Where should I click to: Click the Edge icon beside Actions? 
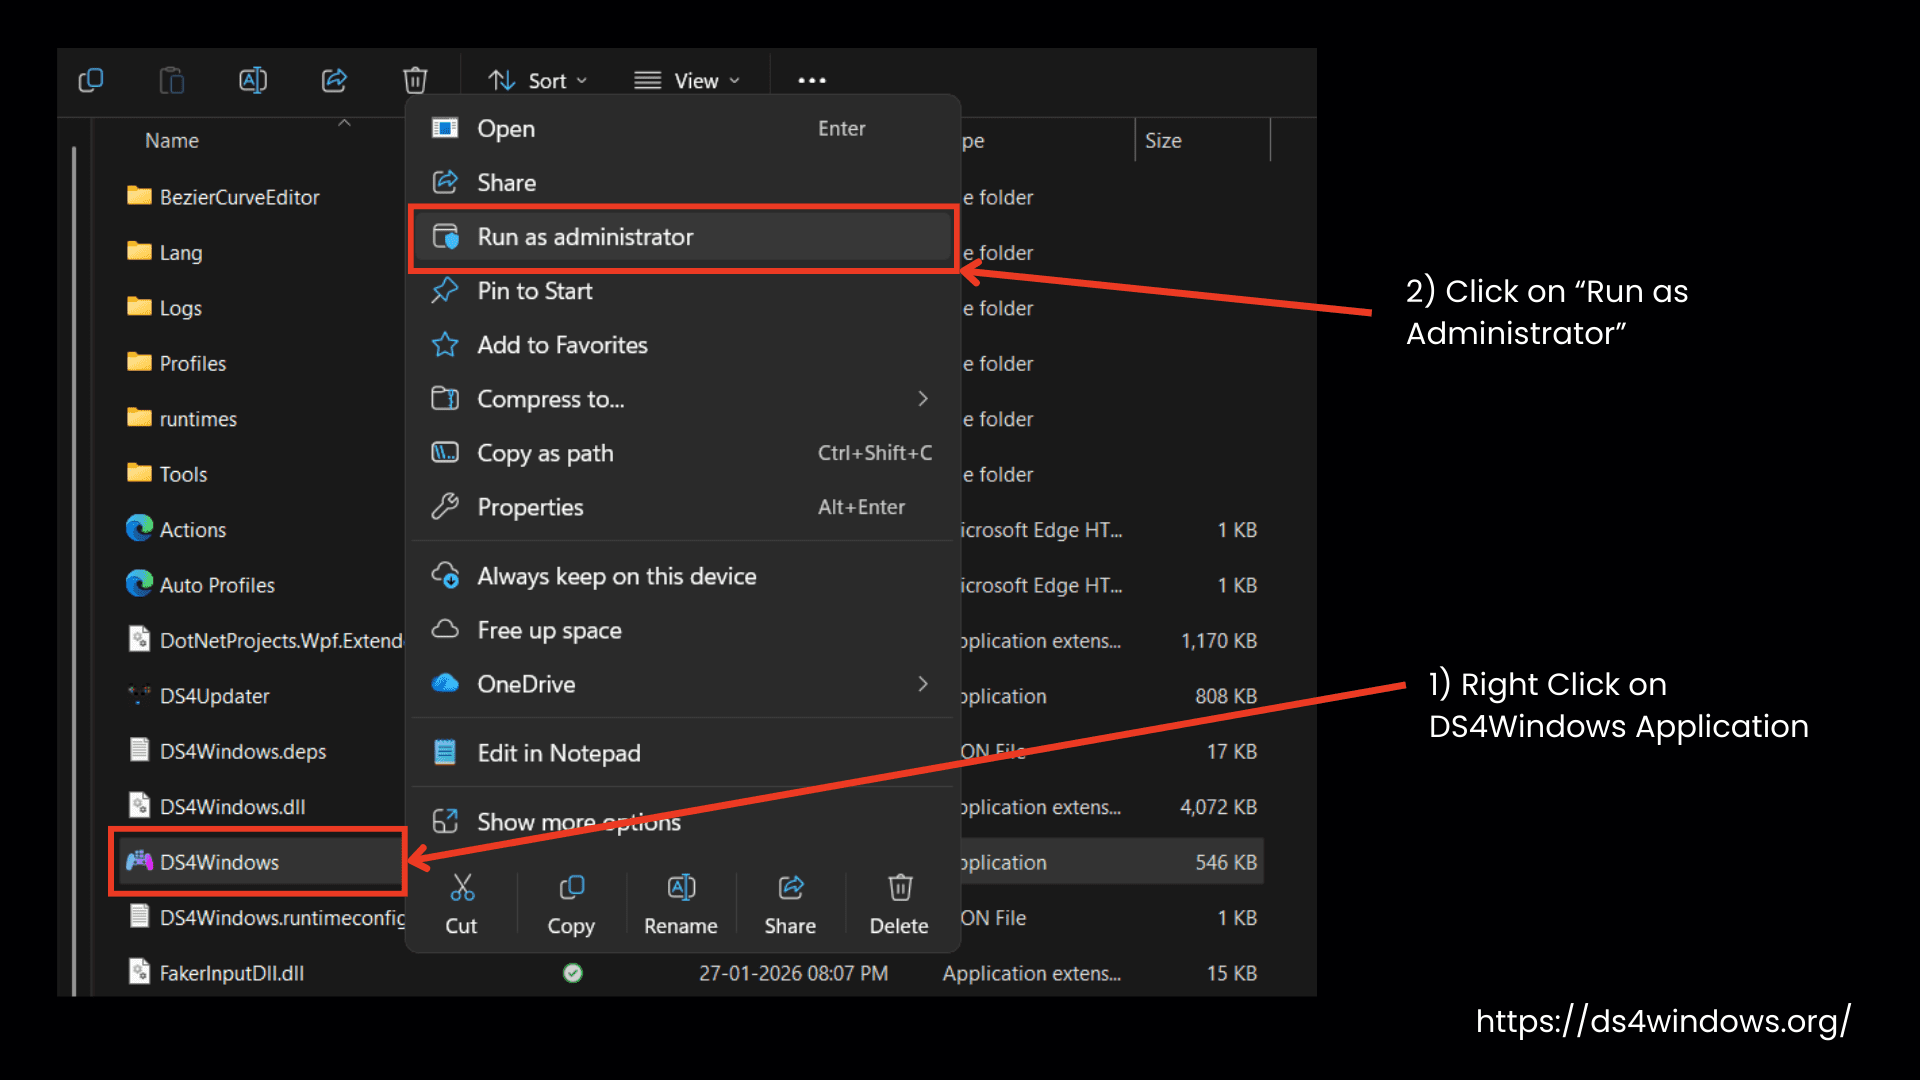pos(139,528)
